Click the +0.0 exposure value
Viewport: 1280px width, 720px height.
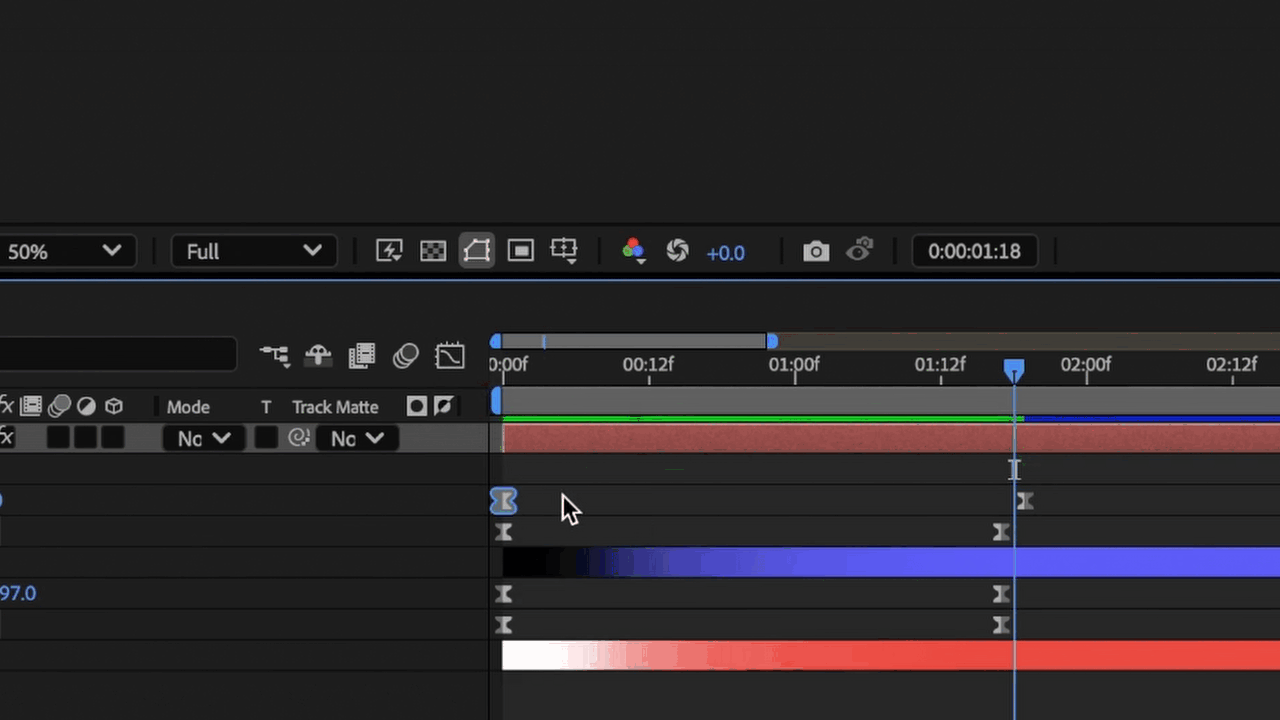(x=725, y=253)
